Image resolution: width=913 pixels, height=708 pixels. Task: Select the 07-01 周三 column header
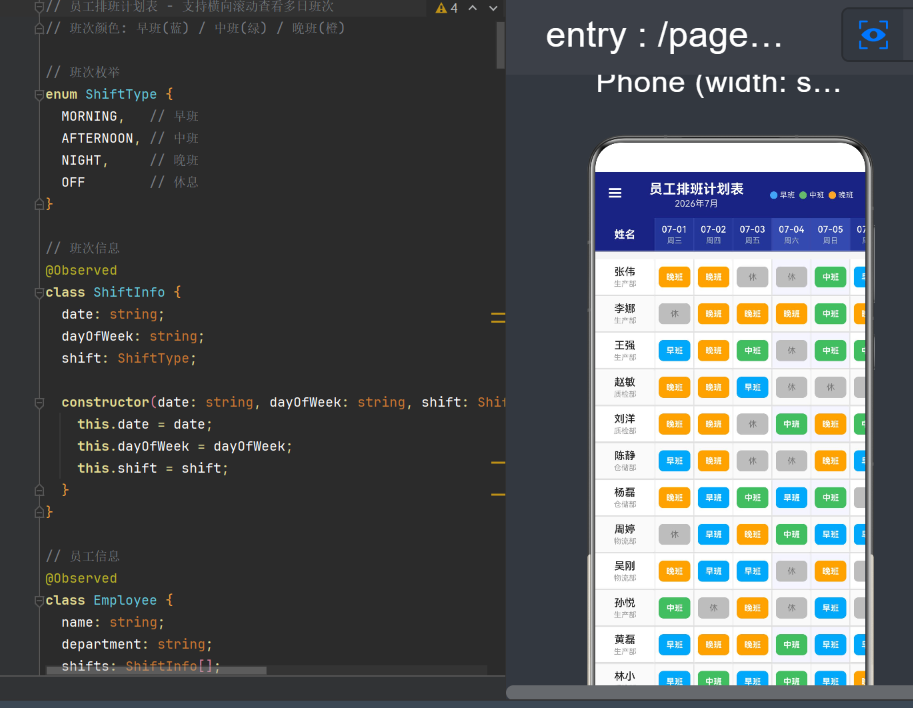(674, 235)
